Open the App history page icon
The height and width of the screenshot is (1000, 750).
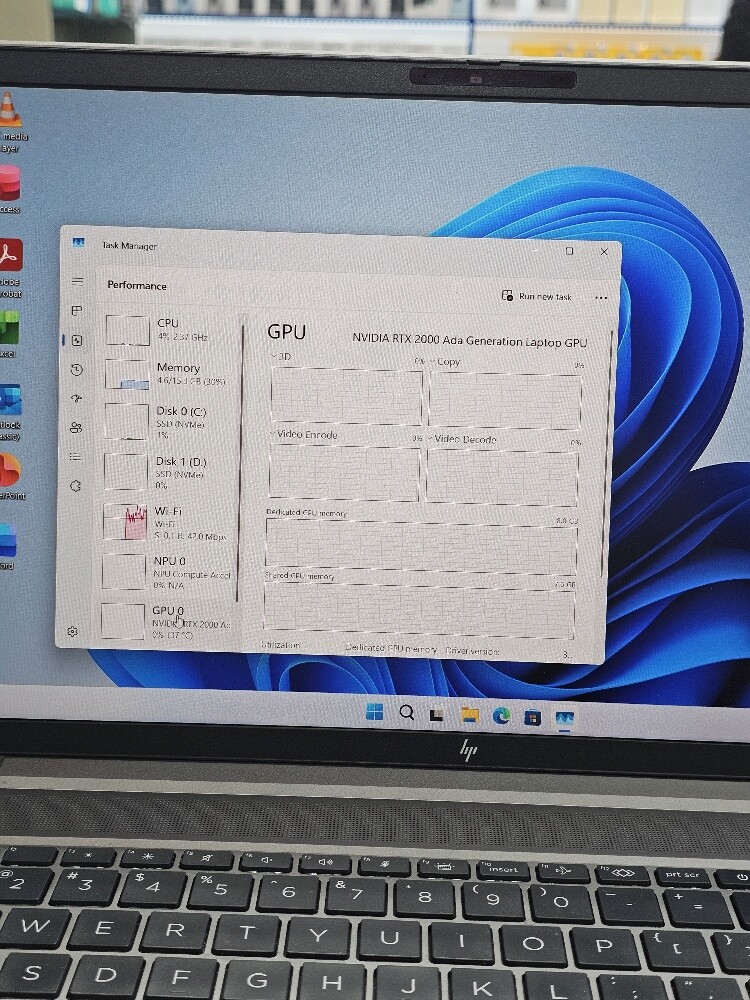(77, 370)
